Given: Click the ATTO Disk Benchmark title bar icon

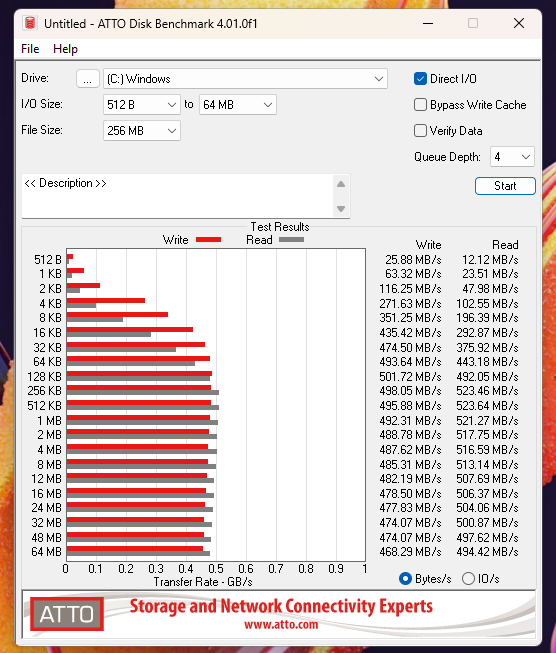Looking at the screenshot, I should click(30, 23).
